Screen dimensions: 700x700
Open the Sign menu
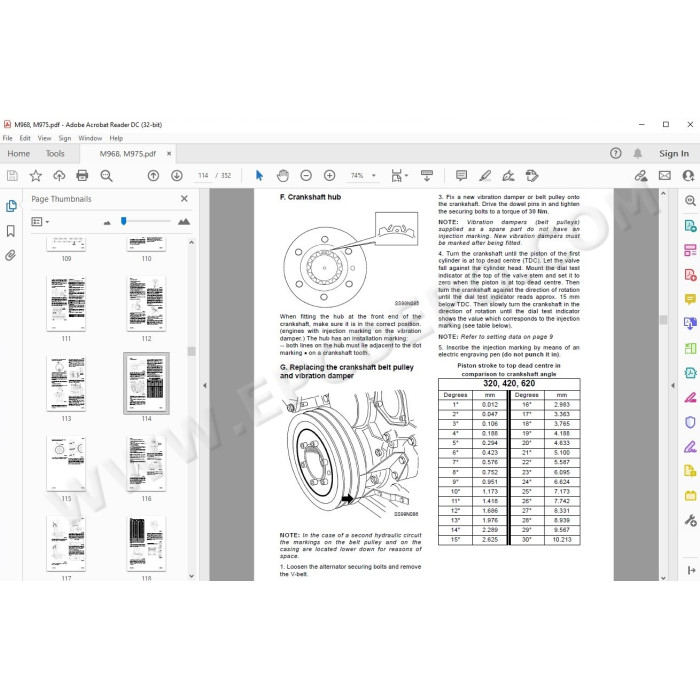[65, 138]
